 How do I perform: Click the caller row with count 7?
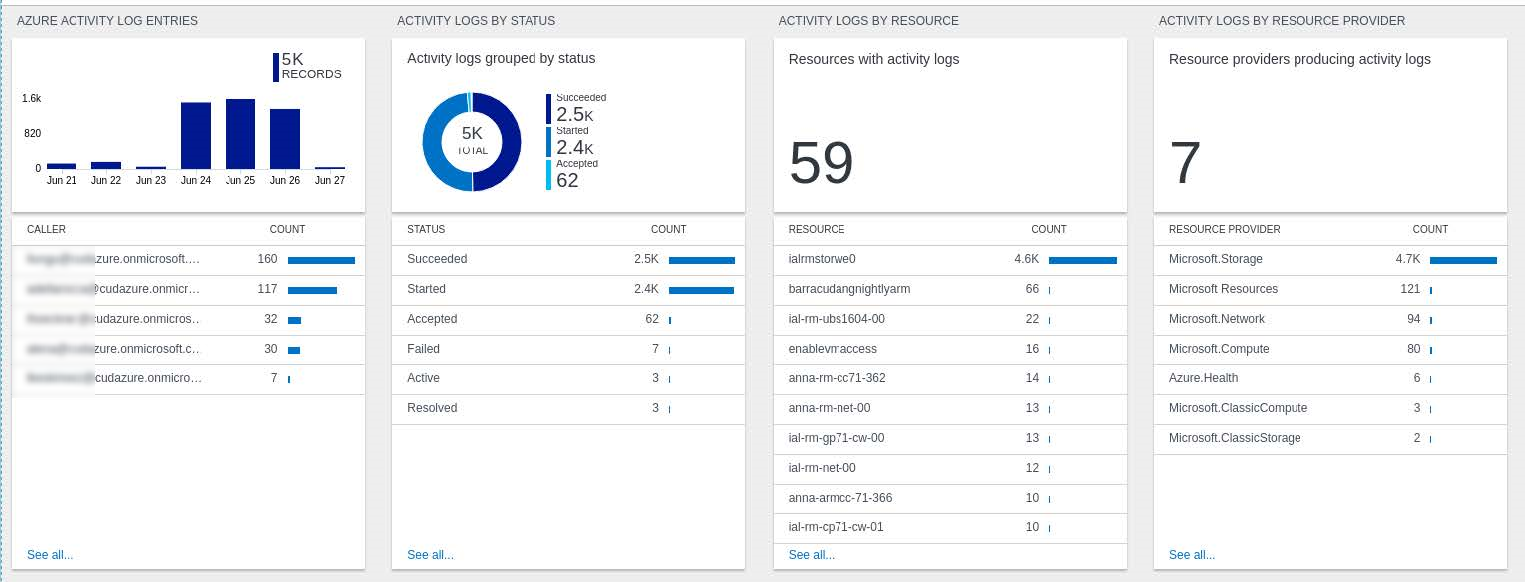(x=188, y=378)
